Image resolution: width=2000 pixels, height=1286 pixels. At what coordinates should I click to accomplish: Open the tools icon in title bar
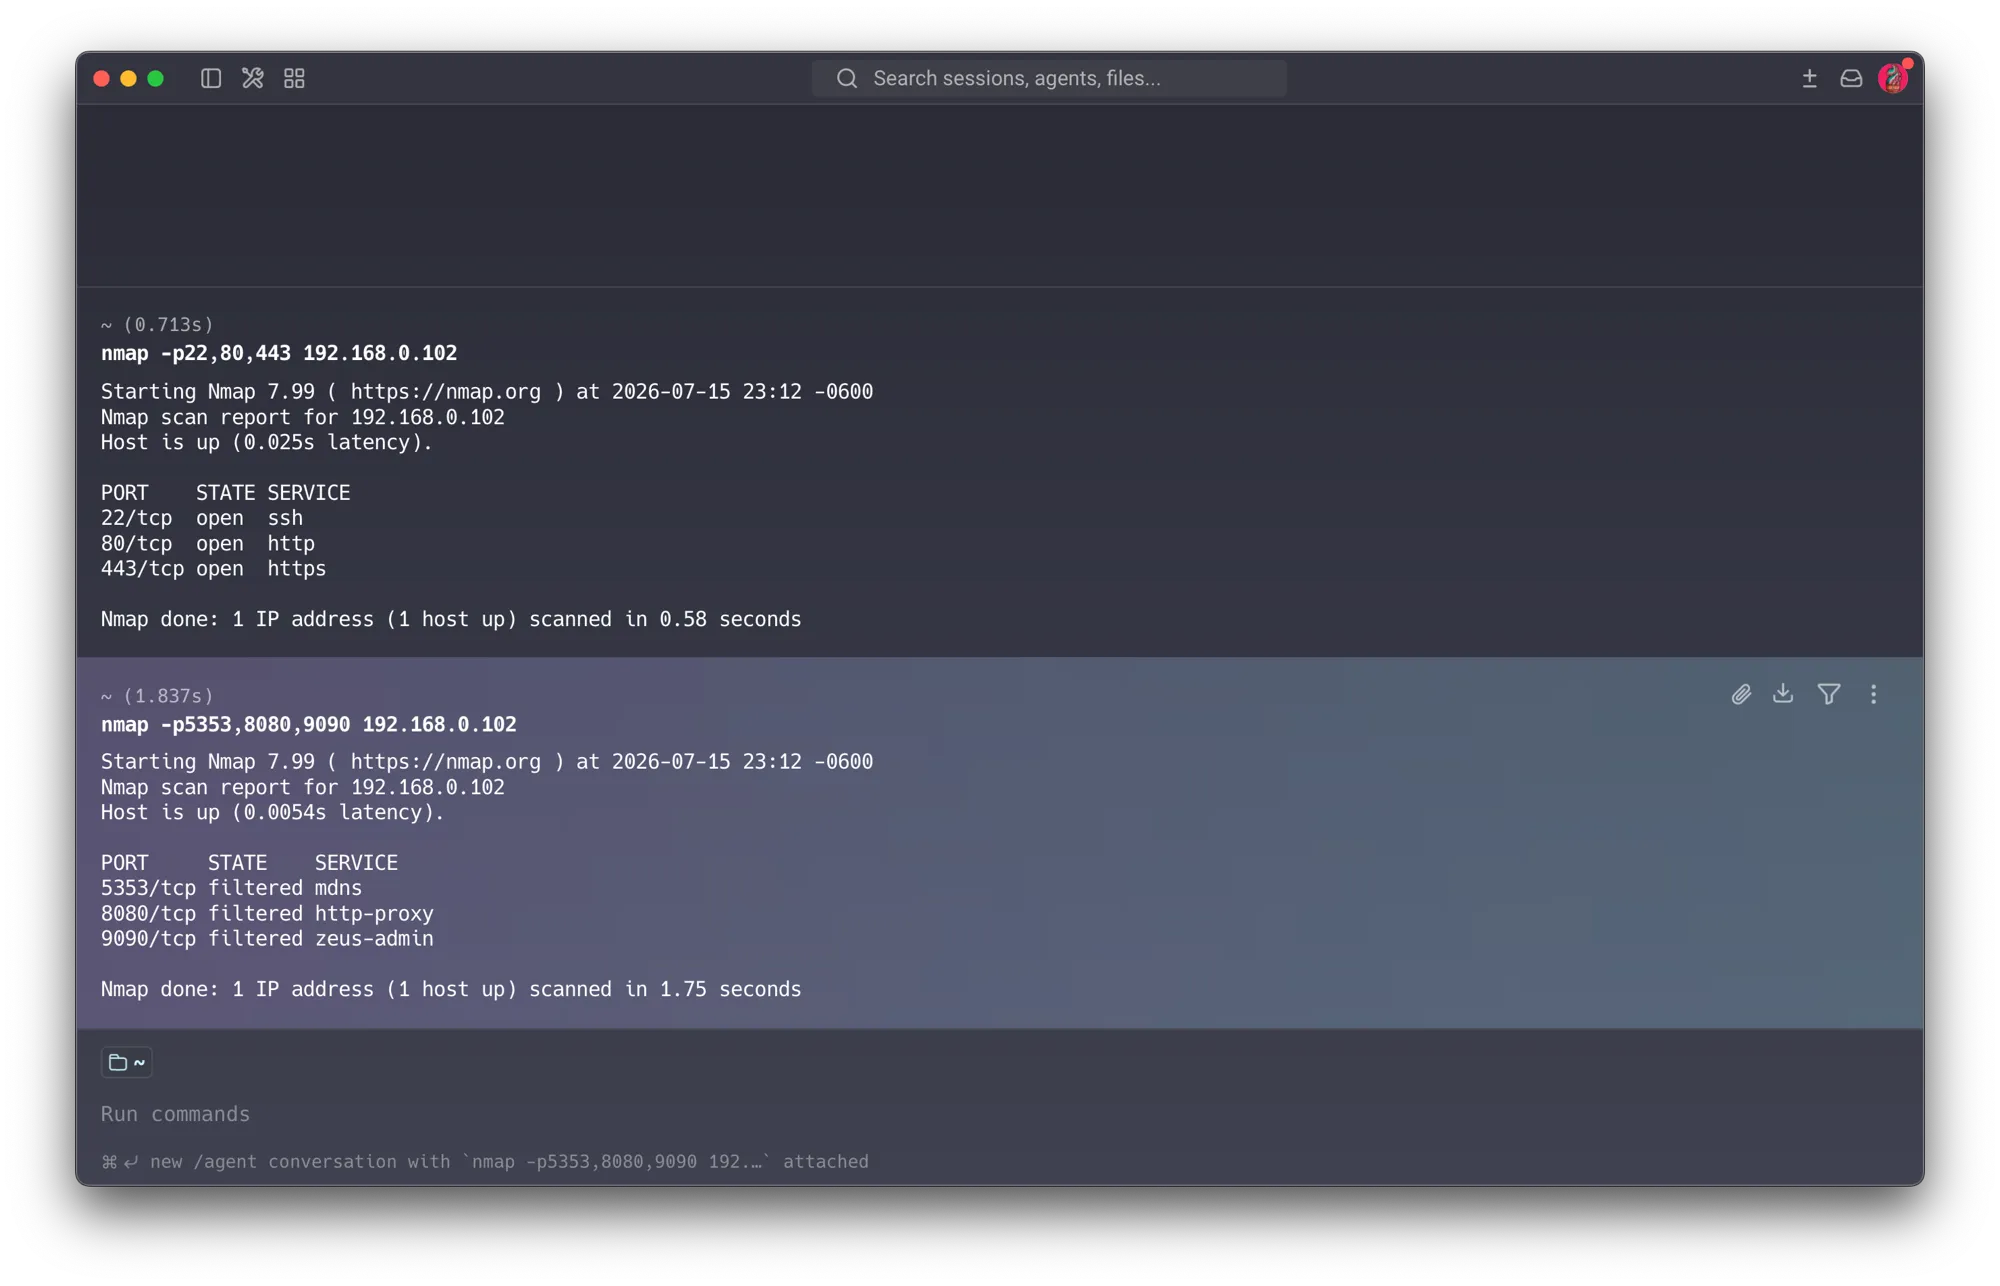252,78
